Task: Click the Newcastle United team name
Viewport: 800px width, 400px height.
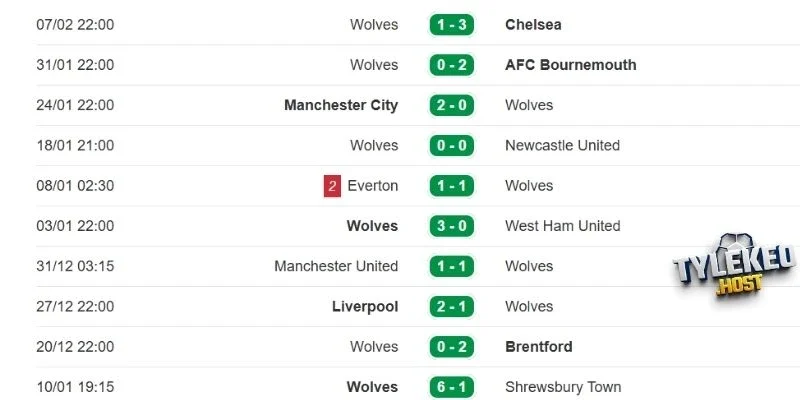Action: click(x=562, y=145)
